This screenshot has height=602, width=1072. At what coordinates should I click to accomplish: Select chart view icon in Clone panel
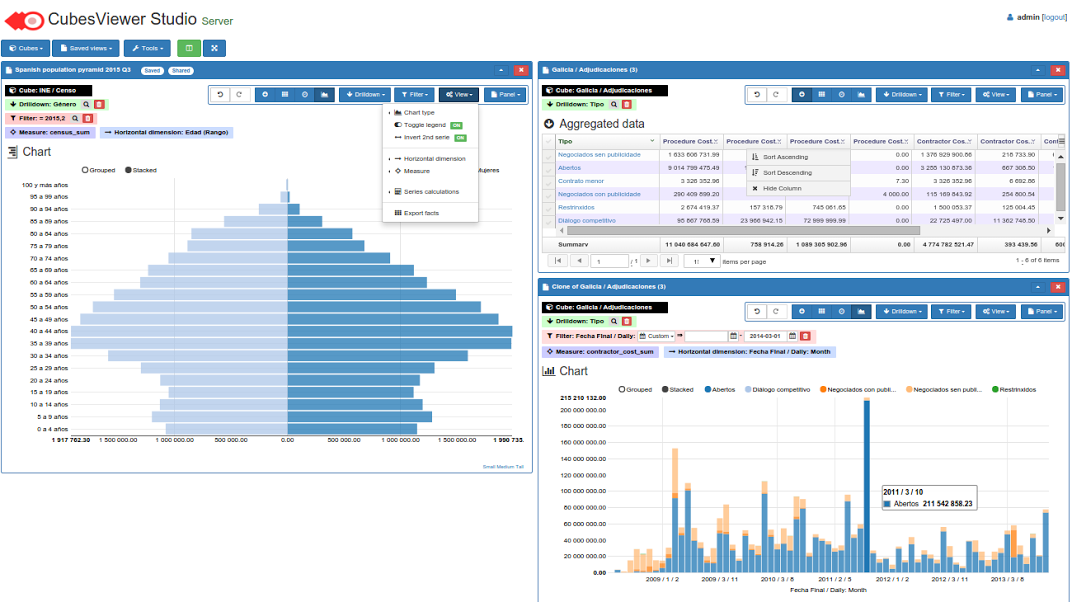tap(861, 312)
